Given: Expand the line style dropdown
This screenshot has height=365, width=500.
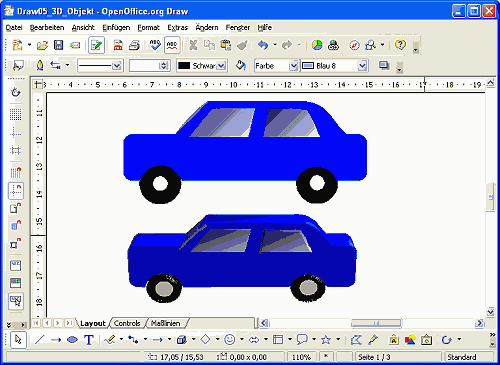Looking at the screenshot, I should pyautogui.click(x=117, y=66).
